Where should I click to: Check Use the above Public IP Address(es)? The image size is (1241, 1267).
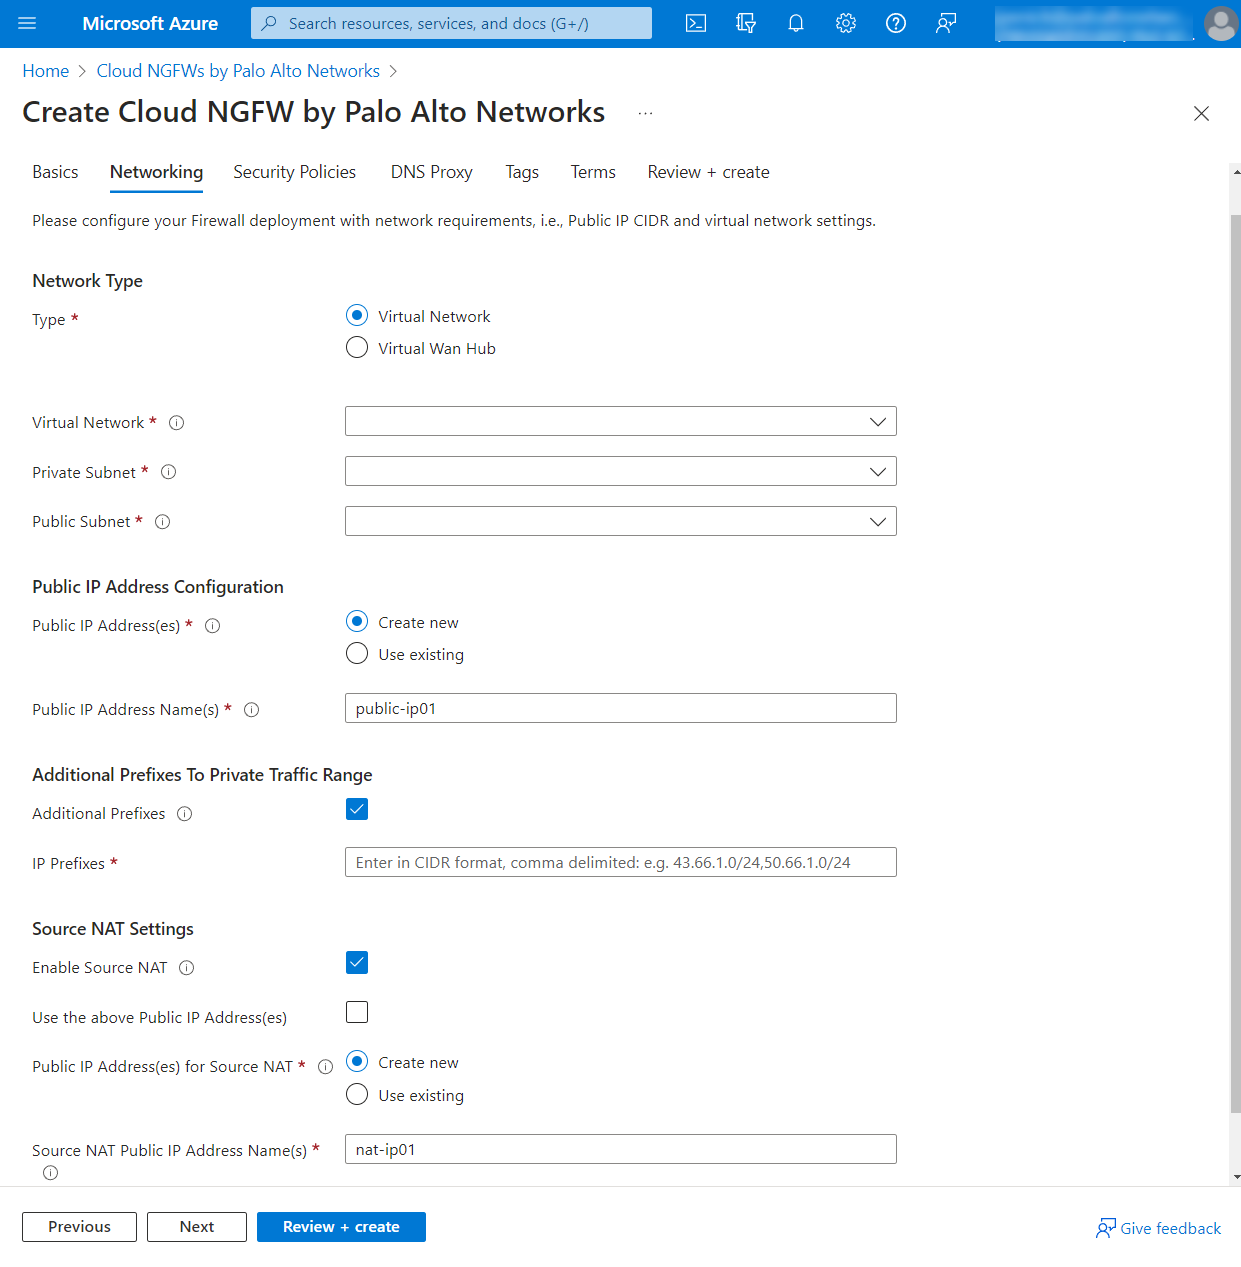(357, 1012)
